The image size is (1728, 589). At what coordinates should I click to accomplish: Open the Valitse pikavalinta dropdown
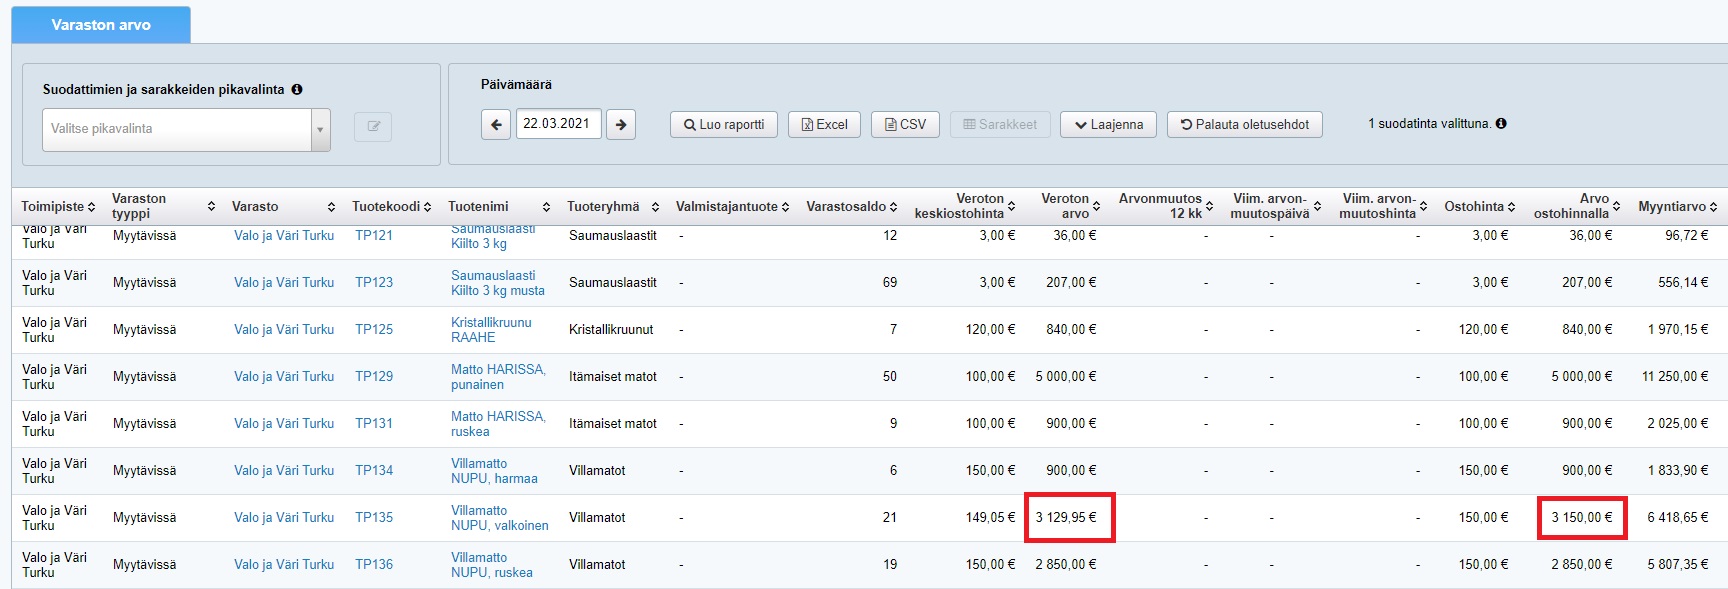[186, 130]
